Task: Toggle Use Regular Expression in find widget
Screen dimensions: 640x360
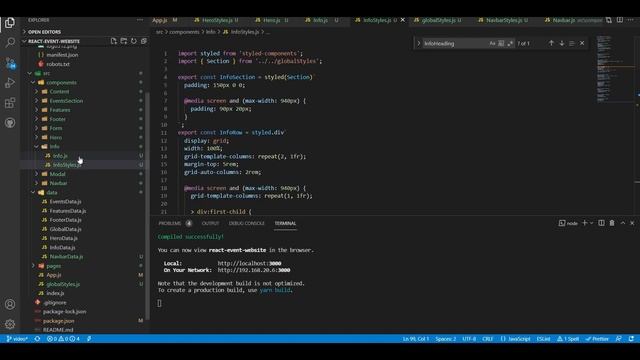Action: (x=510, y=43)
